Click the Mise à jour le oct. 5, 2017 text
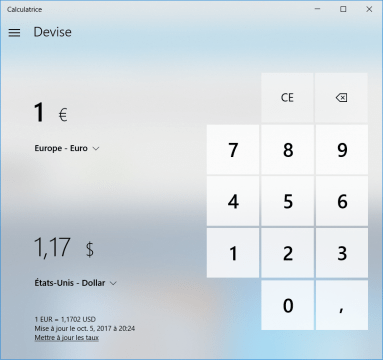The height and width of the screenshot is (360, 383). tap(85, 328)
